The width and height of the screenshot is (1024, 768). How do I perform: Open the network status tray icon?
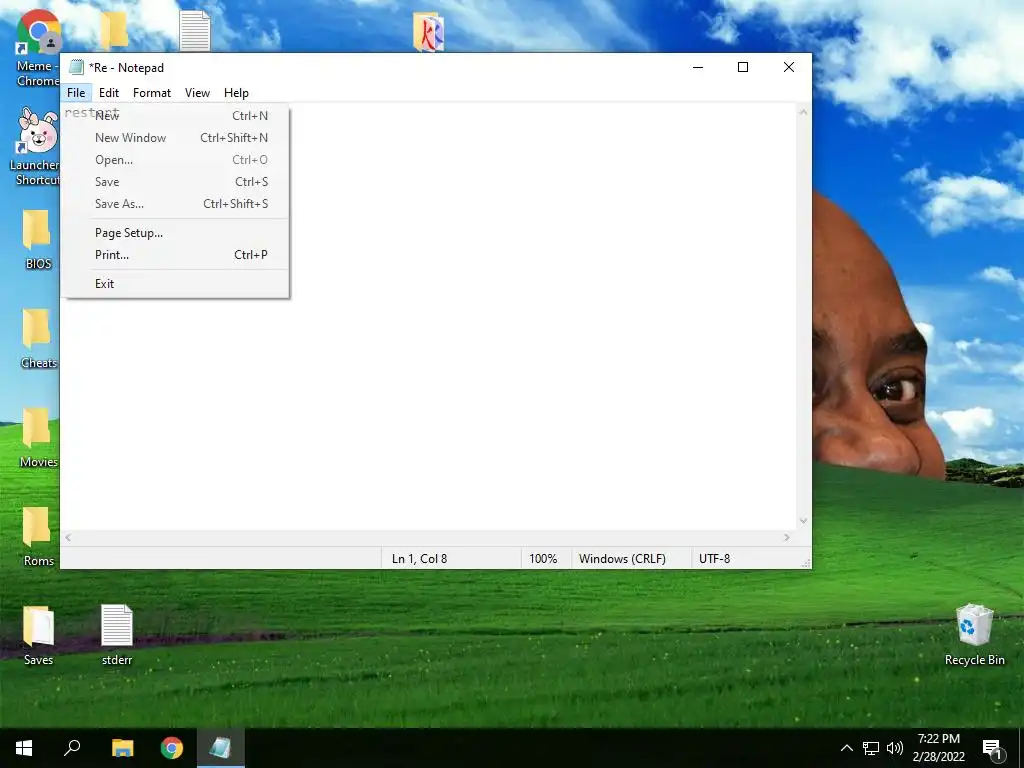click(x=871, y=748)
